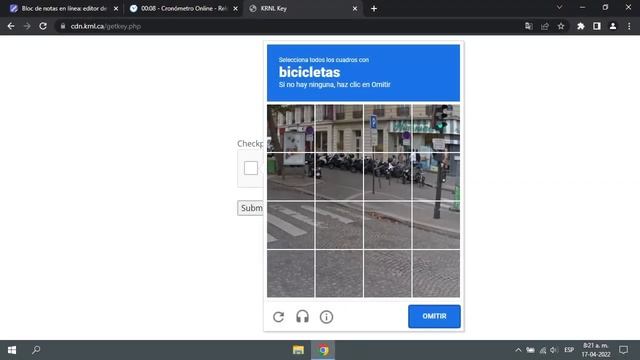
Task: Open Windows taskbar search
Action: (x=36, y=350)
